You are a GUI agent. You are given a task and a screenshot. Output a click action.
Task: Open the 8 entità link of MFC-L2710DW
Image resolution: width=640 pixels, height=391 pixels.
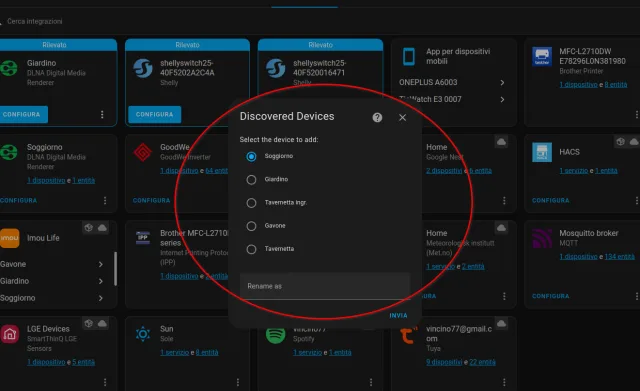click(x=616, y=84)
